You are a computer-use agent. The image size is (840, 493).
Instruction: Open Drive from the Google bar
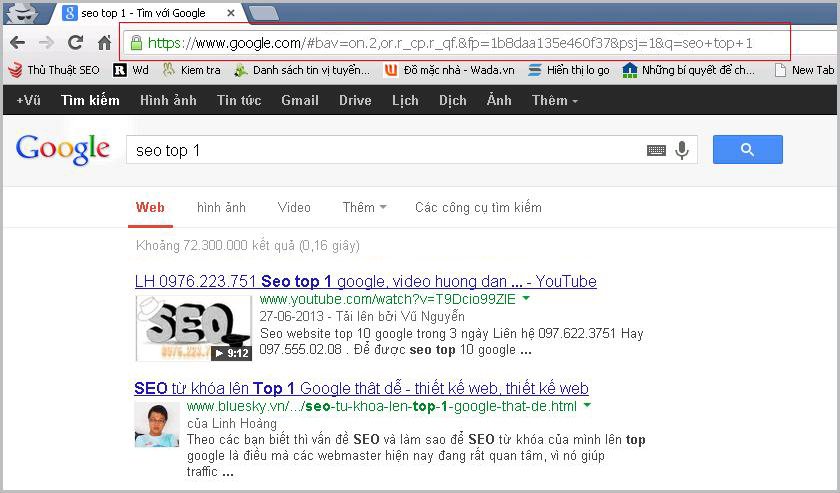point(355,100)
